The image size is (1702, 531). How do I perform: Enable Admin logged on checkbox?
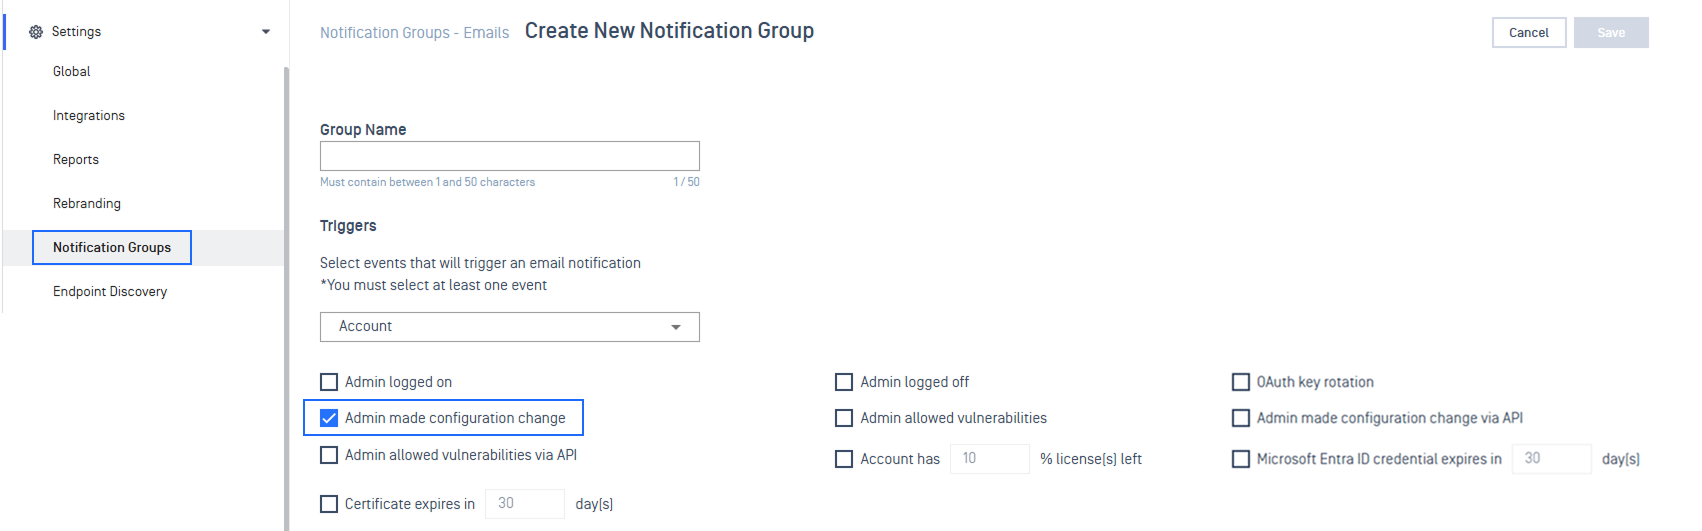(x=329, y=382)
